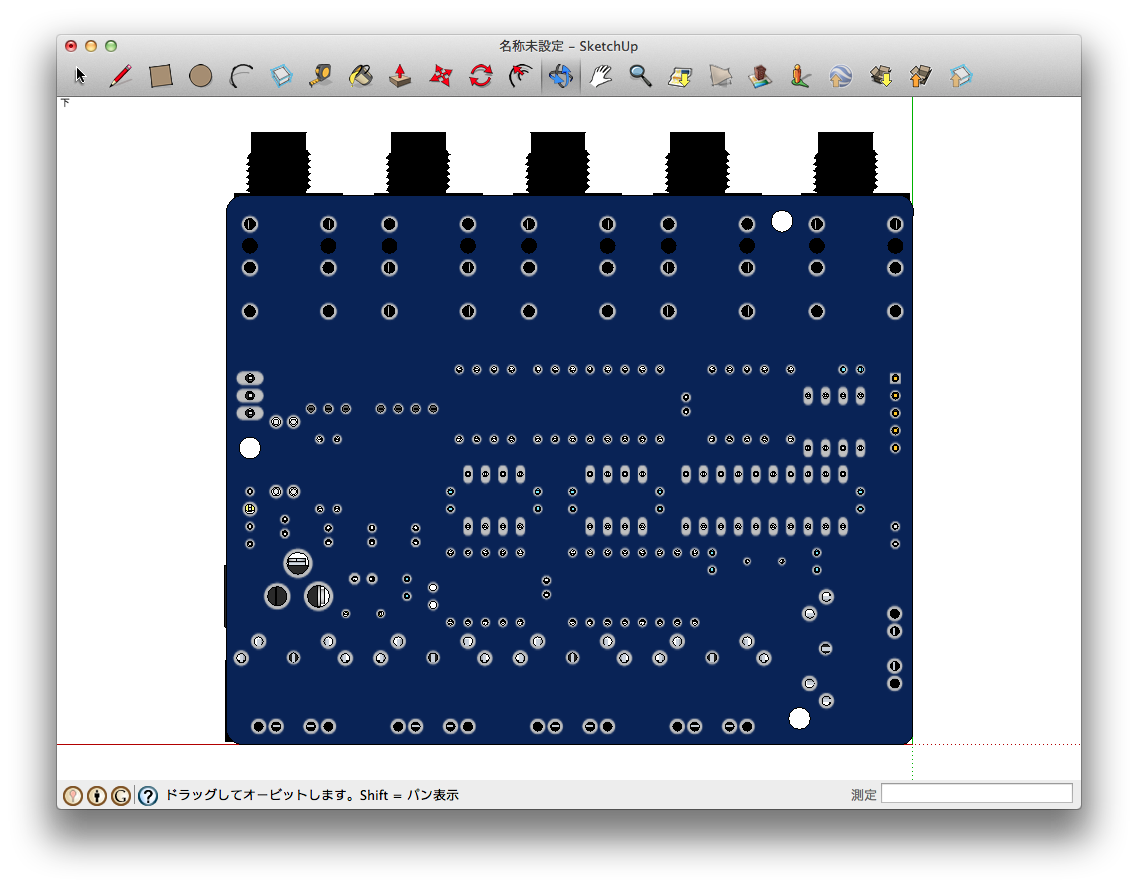Activate the Circle drawing tool

pos(201,76)
